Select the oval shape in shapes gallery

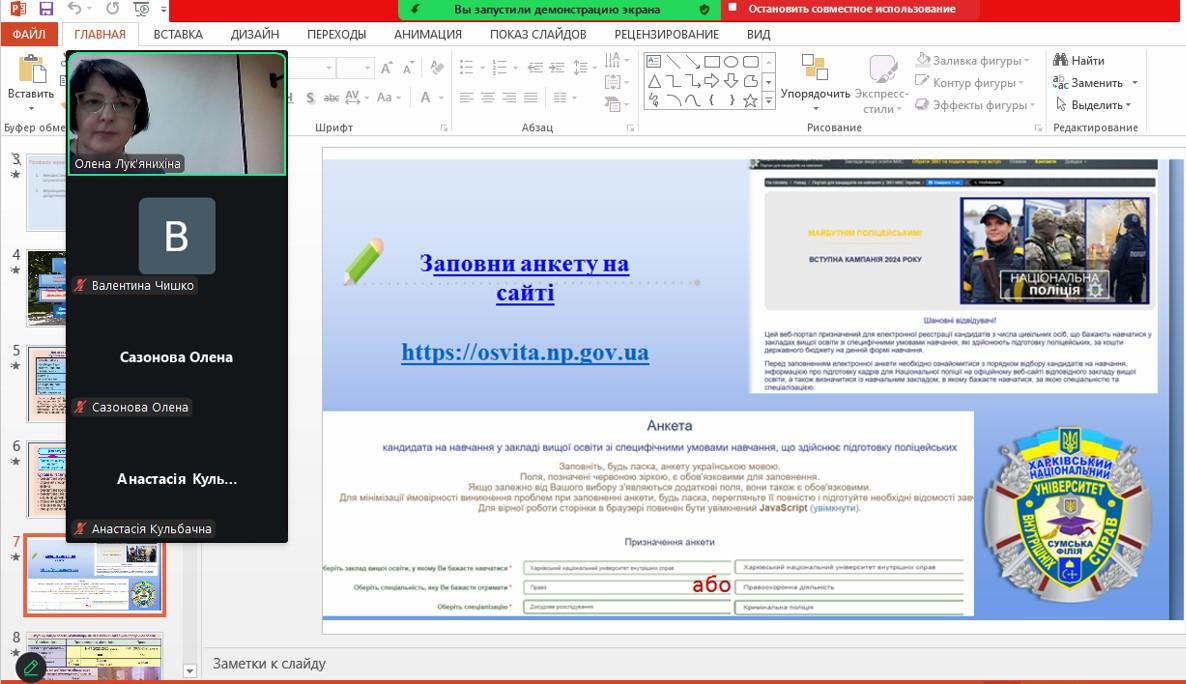[731, 62]
